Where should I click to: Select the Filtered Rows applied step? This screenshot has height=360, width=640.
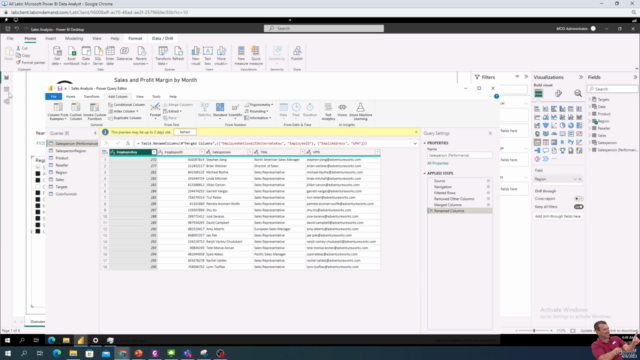(x=444, y=193)
